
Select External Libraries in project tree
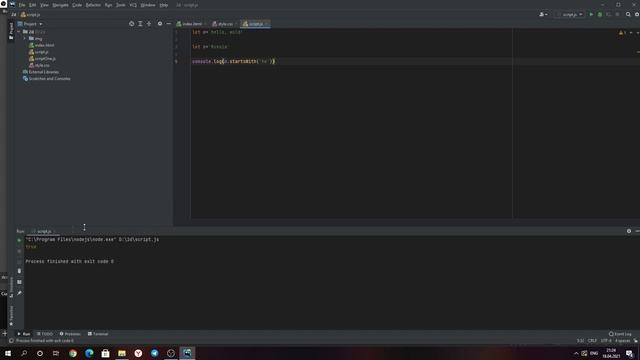point(43,72)
